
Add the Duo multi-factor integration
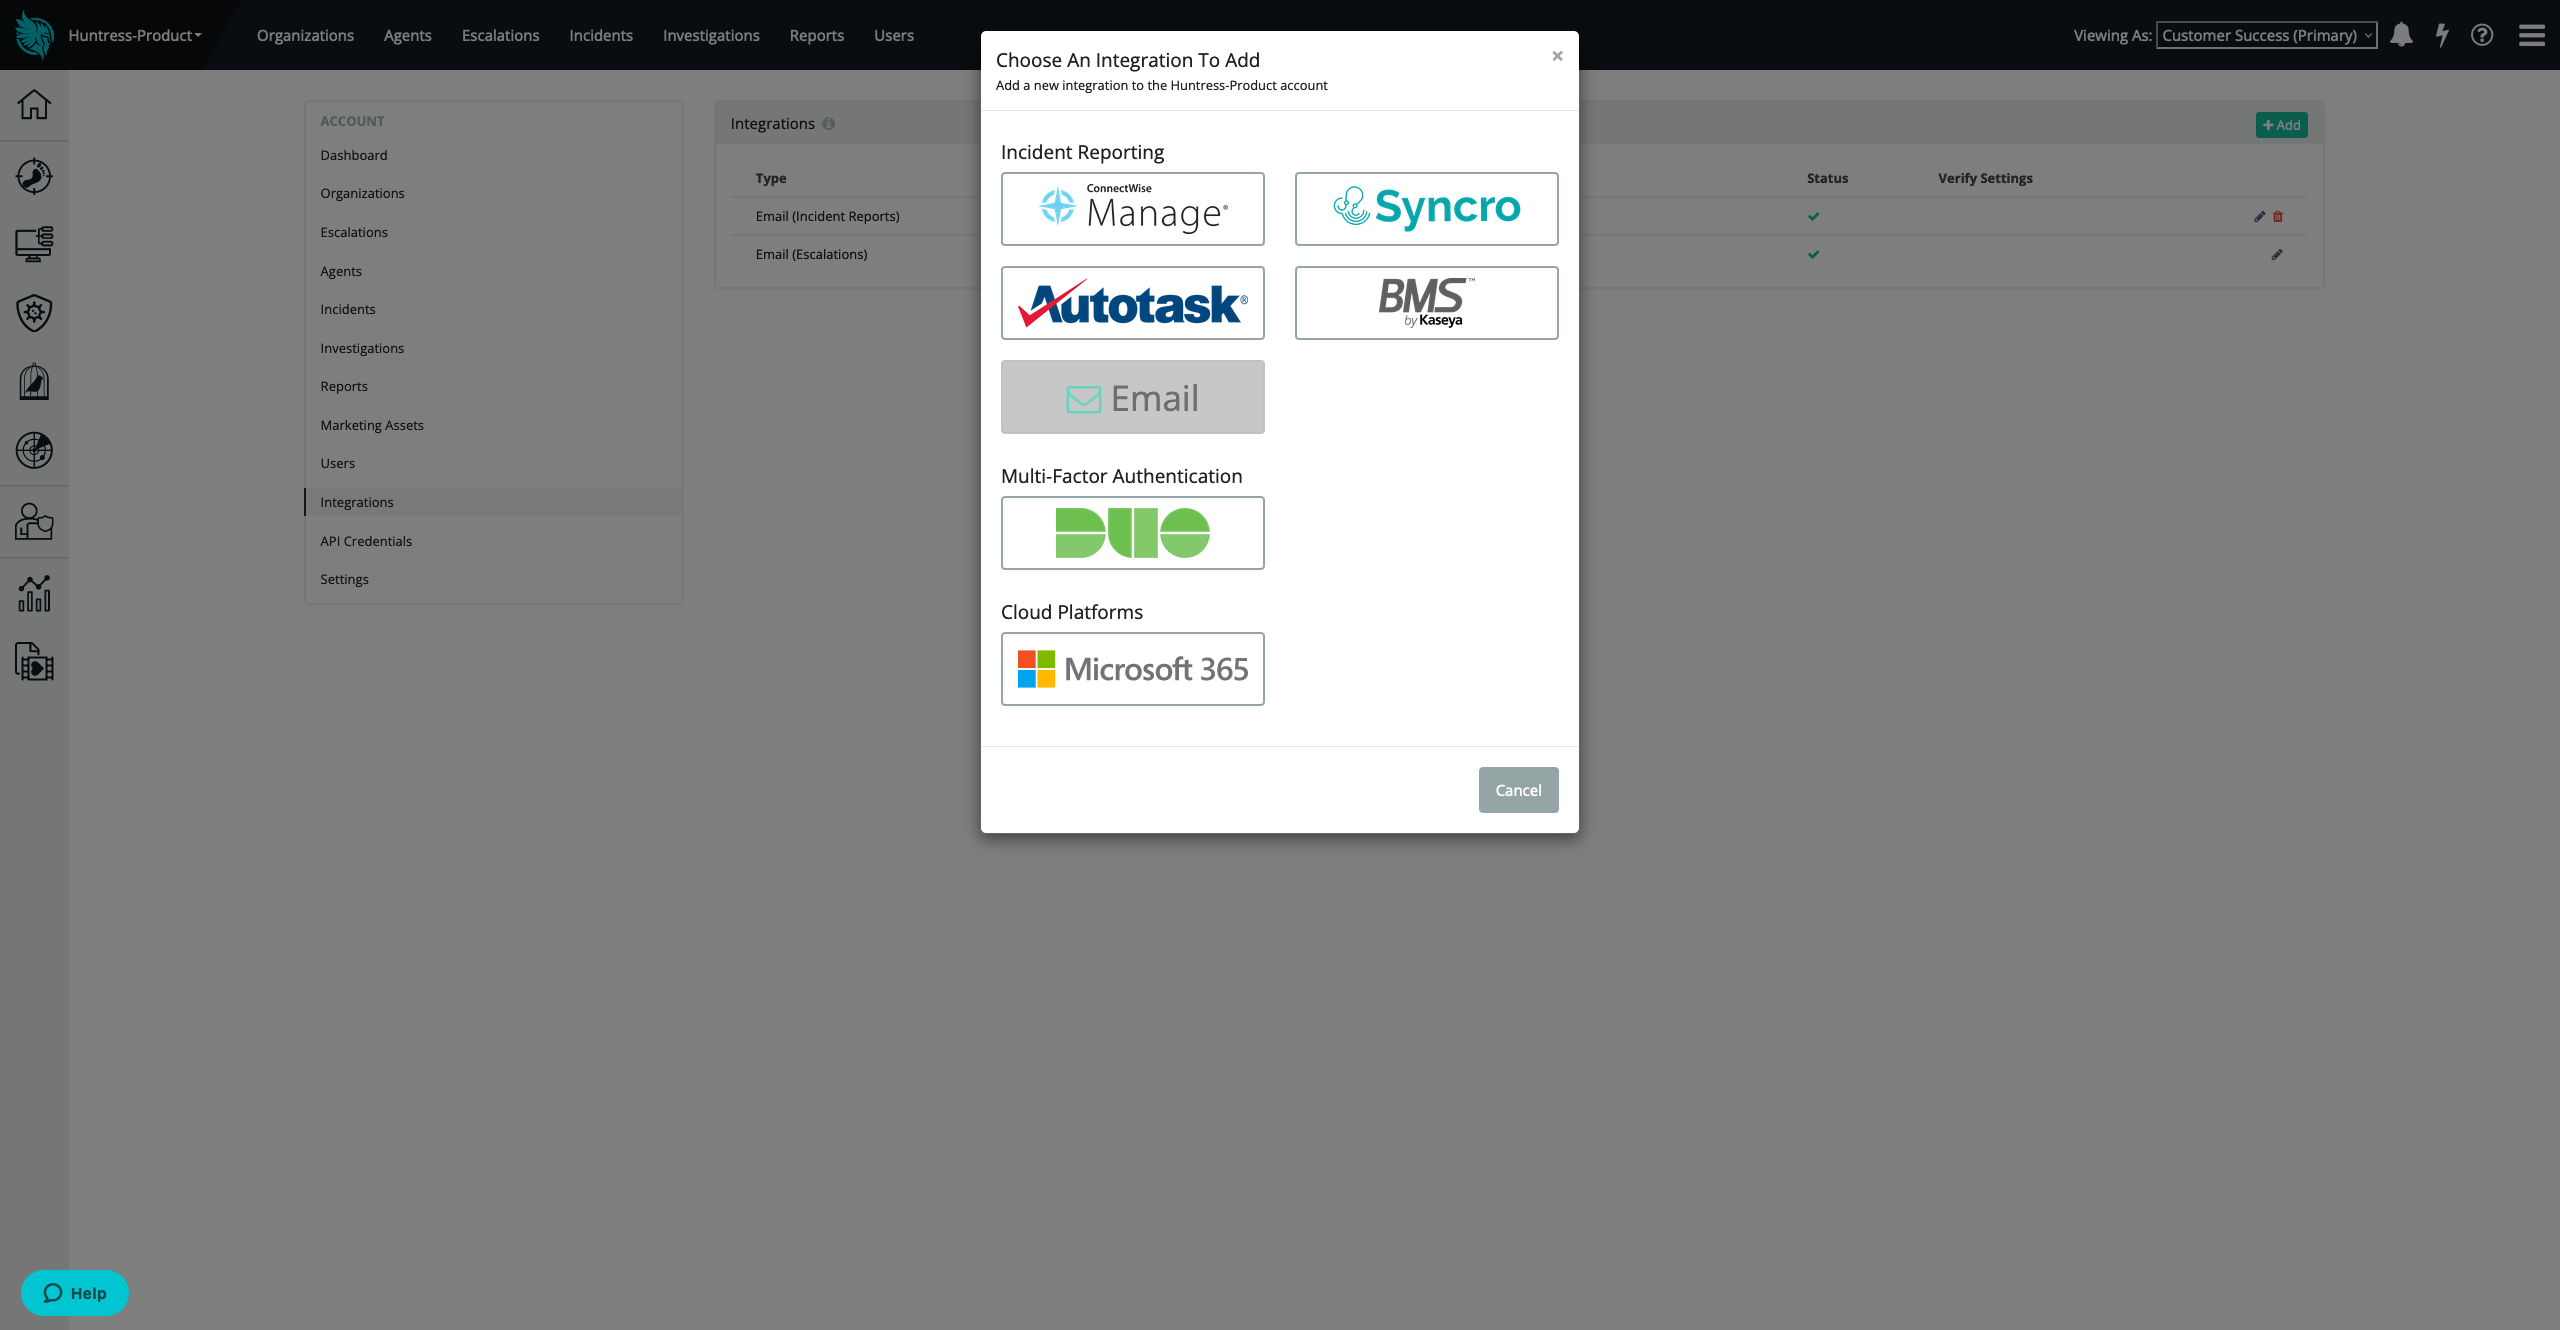[1132, 533]
